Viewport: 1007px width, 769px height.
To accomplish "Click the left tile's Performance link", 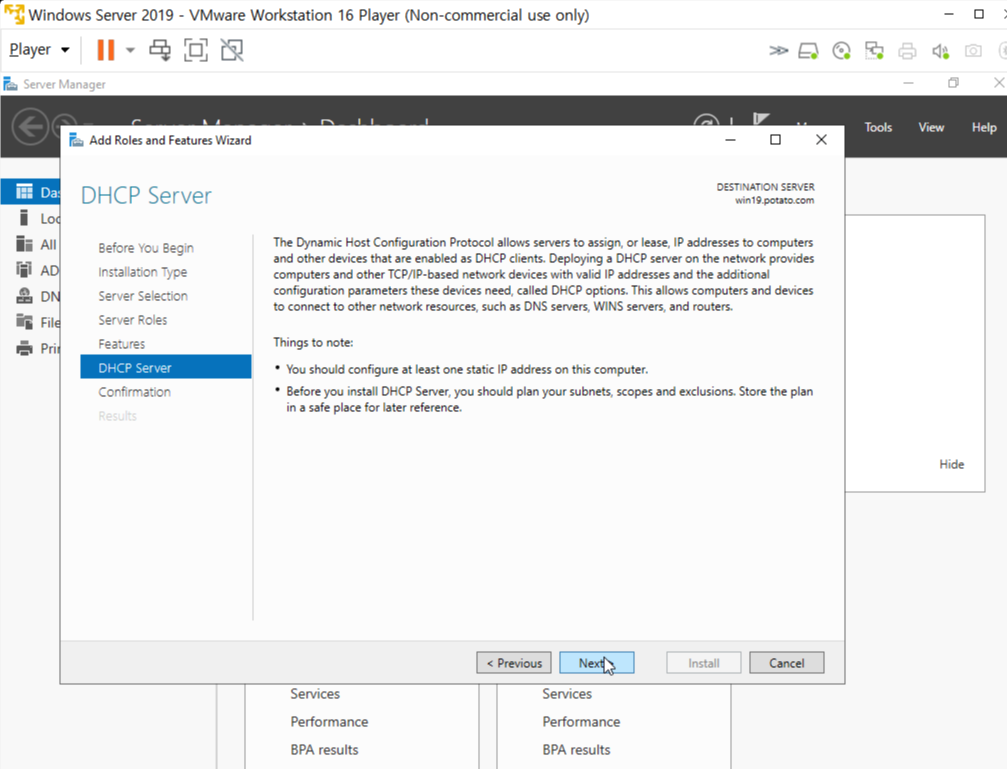I will (329, 721).
